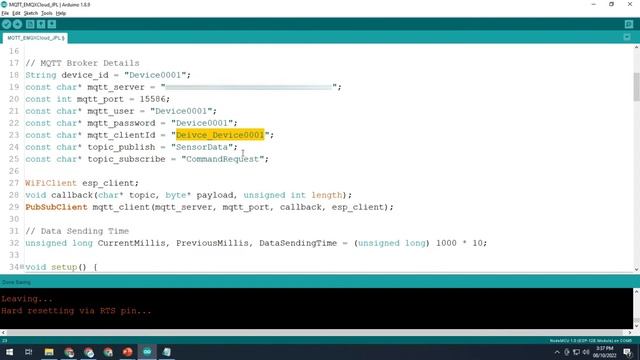Screen dimensions: 640x360
Task: Click the blurred mqtt_server value on line 19
Action: pos(249,87)
